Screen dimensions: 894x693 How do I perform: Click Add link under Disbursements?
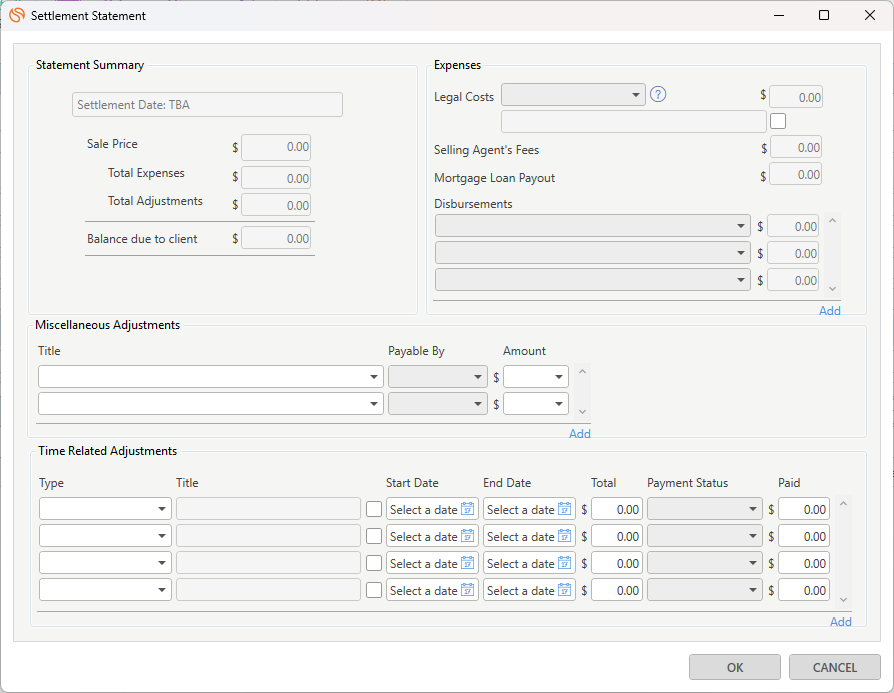[829, 310]
